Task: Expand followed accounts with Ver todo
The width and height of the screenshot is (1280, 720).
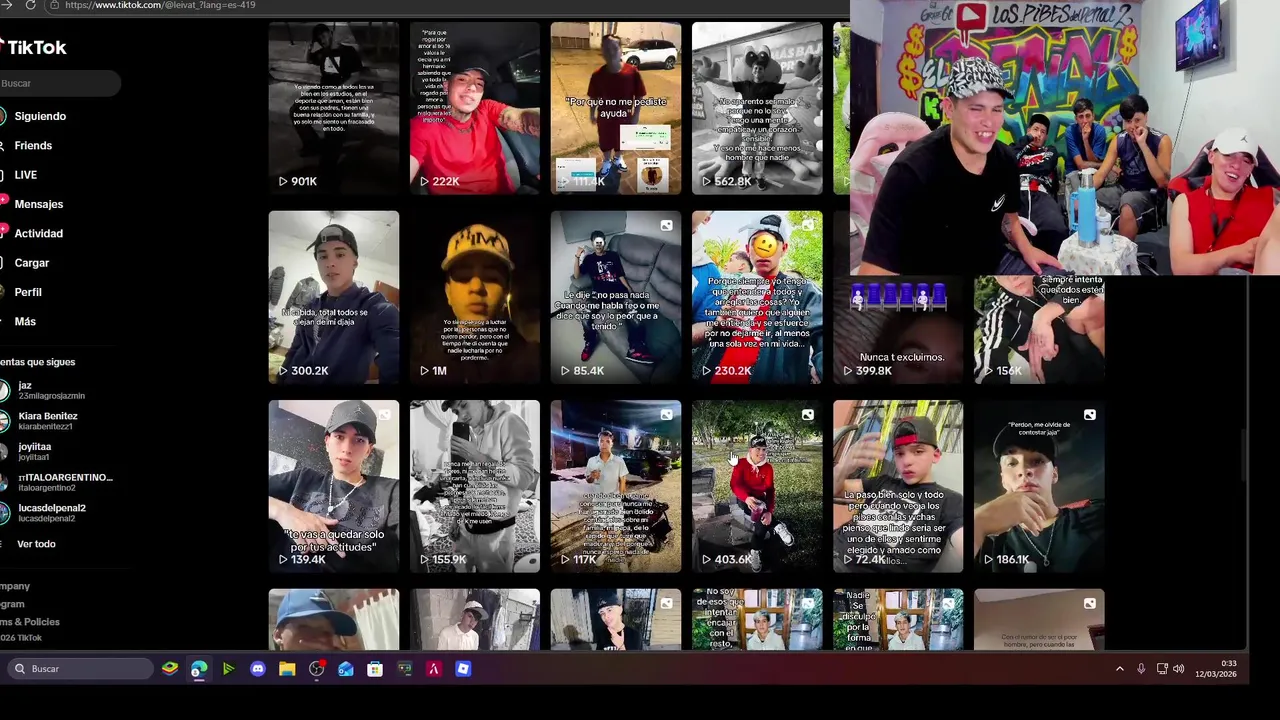Action: click(36, 544)
